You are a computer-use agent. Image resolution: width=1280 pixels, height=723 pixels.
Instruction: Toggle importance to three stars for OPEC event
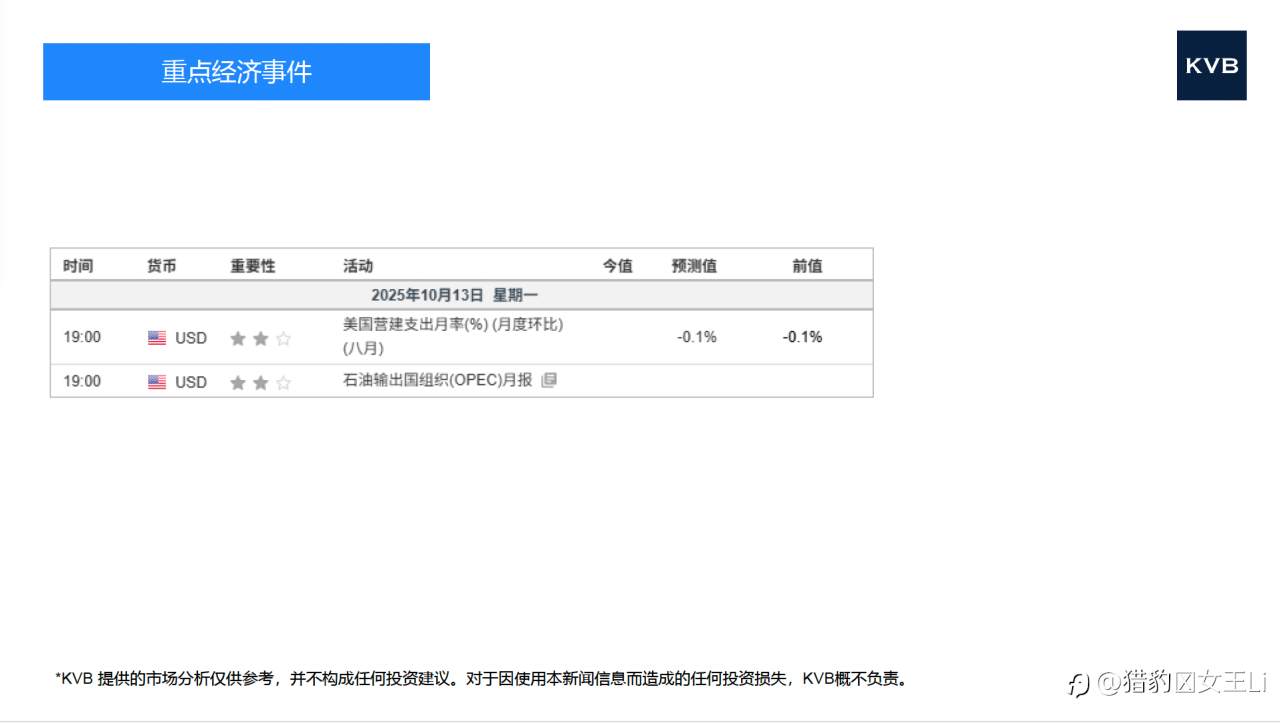click(282, 382)
